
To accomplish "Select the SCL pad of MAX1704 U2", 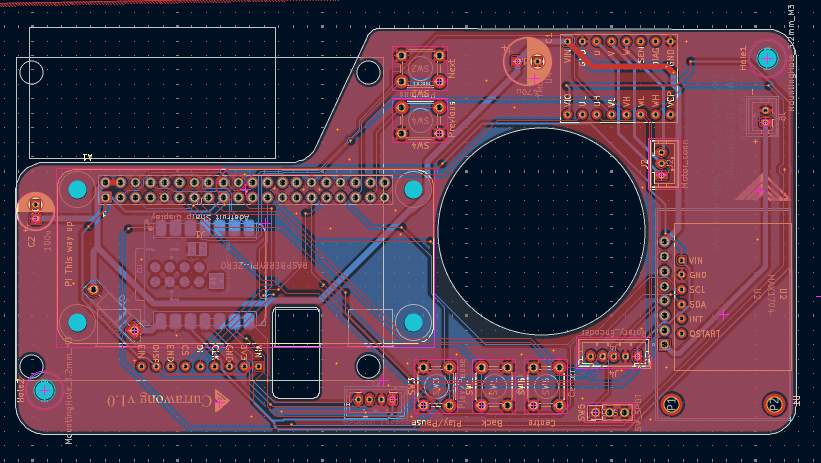I will point(681,290).
